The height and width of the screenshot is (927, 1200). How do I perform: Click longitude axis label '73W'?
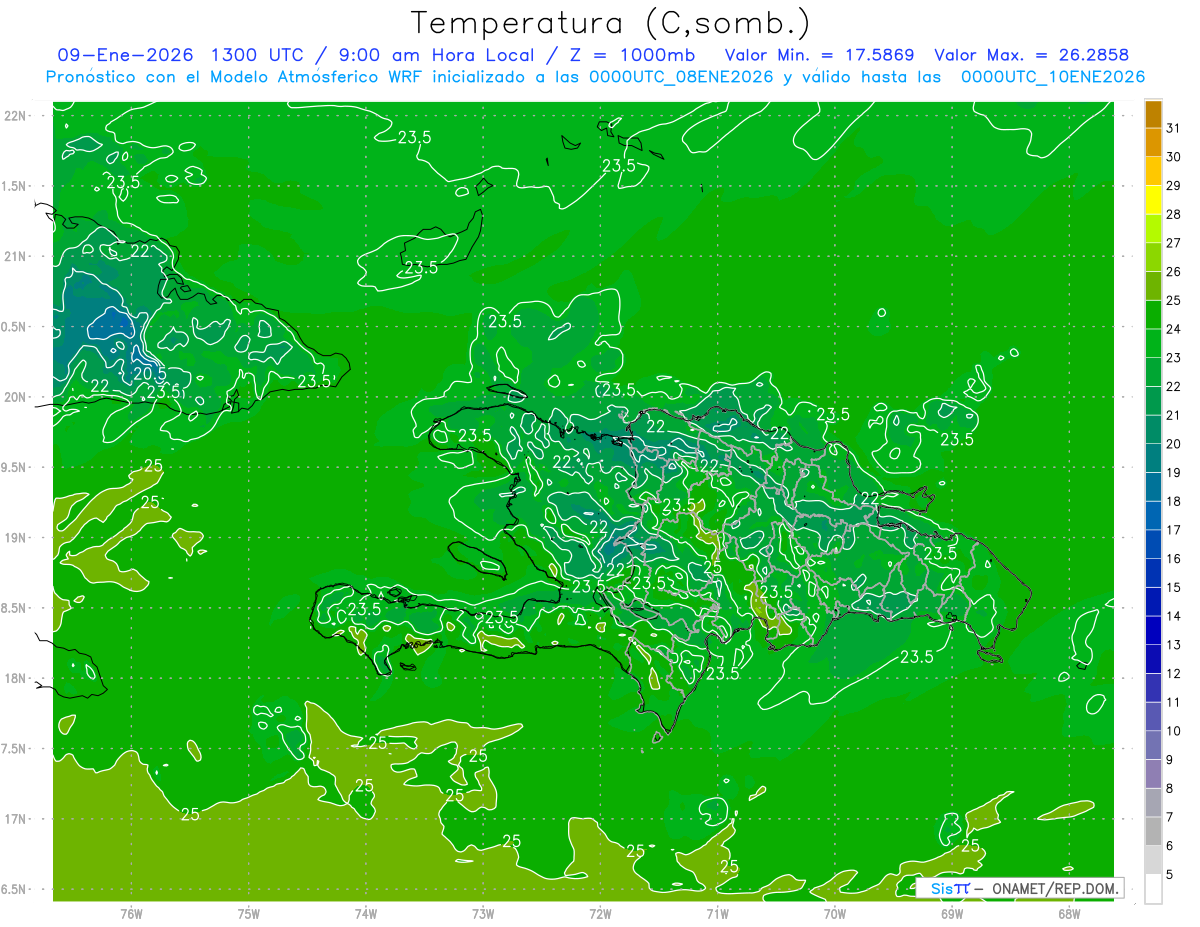(x=483, y=914)
